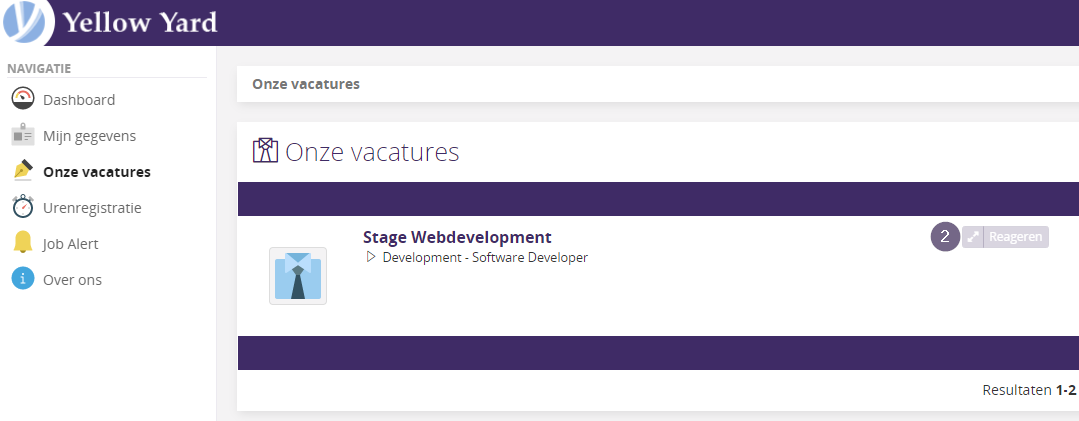The image size is (1079, 421).
Task: Click the Job Alert bell icon
Action: pyautogui.click(x=23, y=244)
